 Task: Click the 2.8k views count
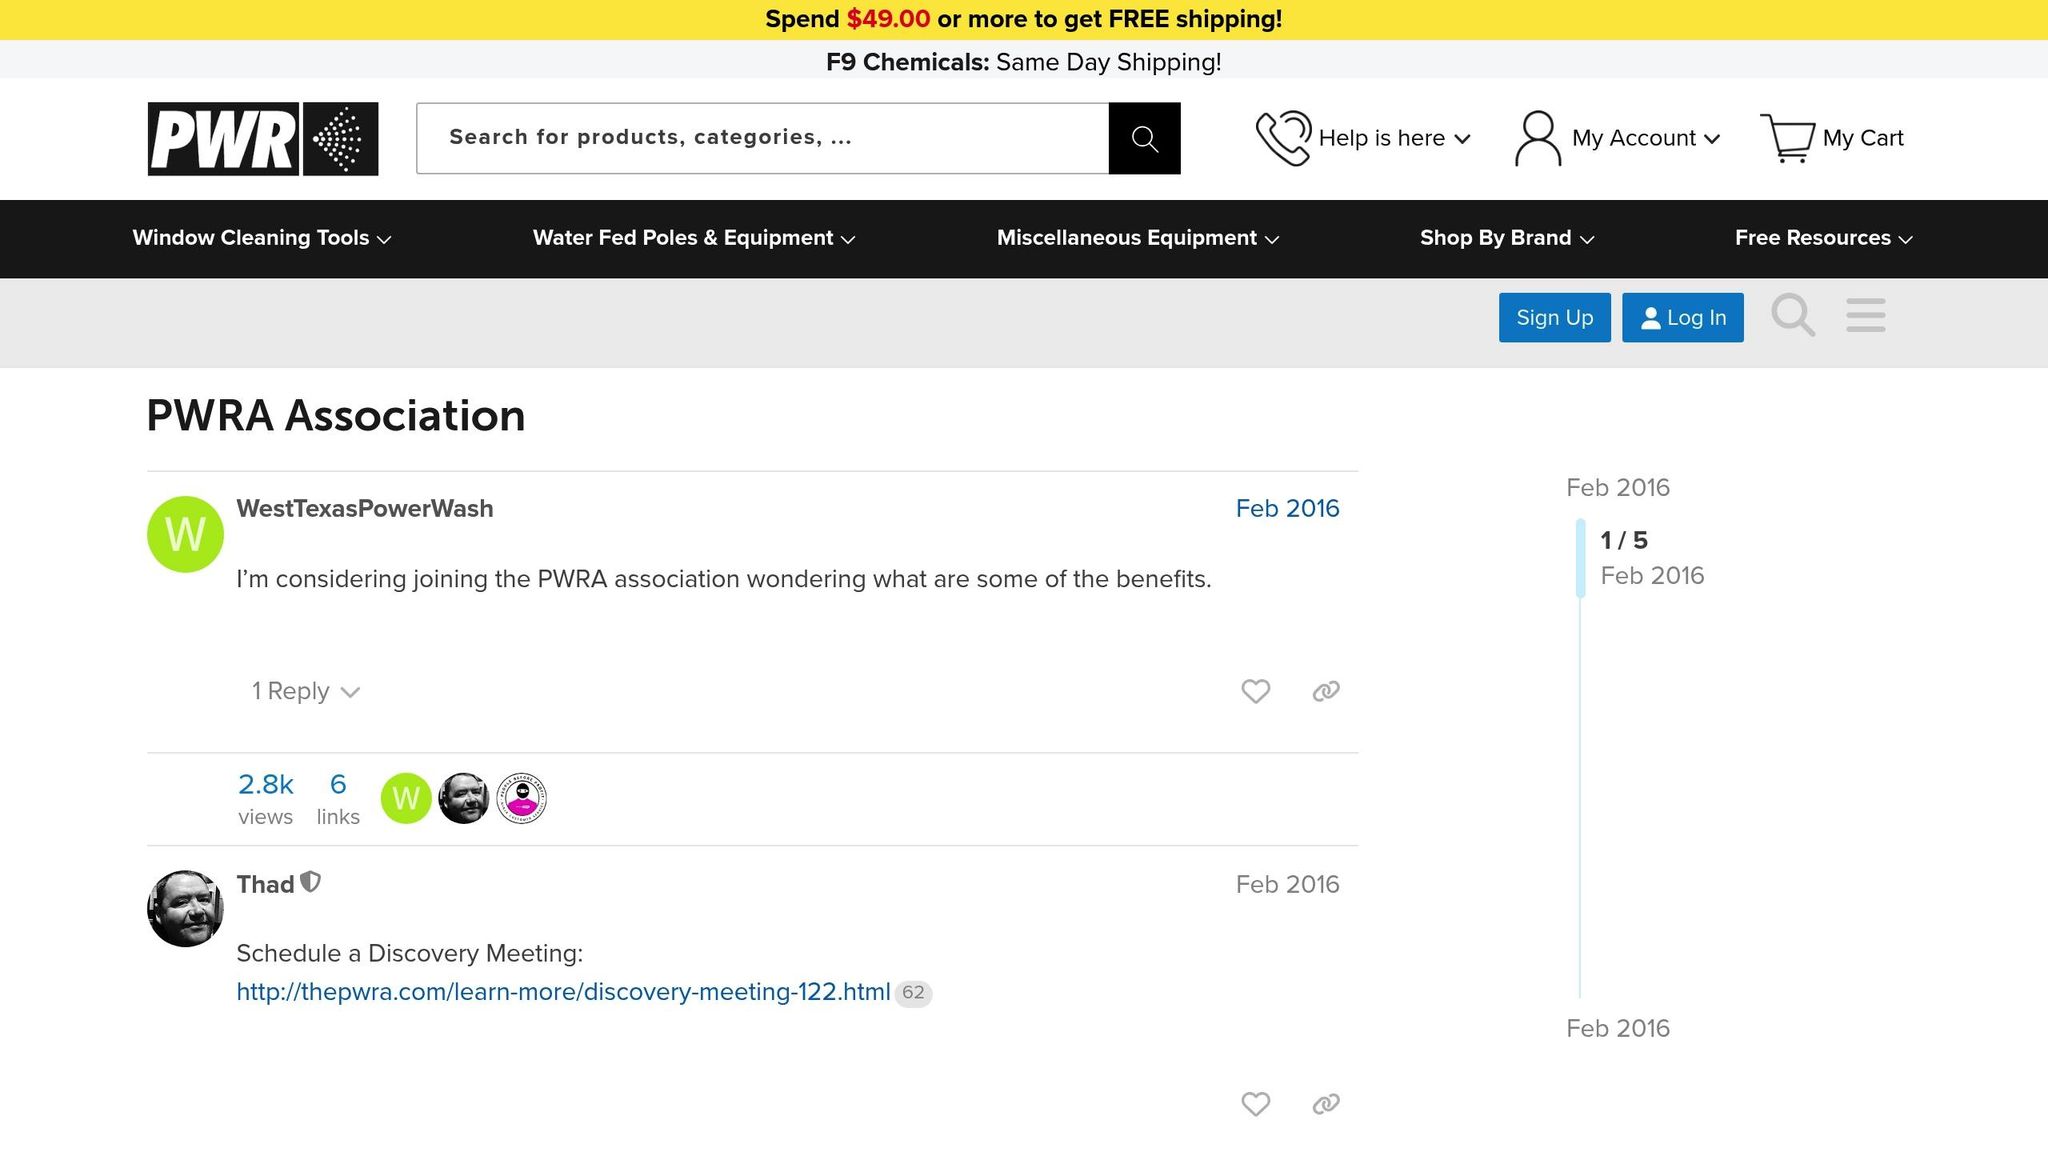[x=265, y=798]
